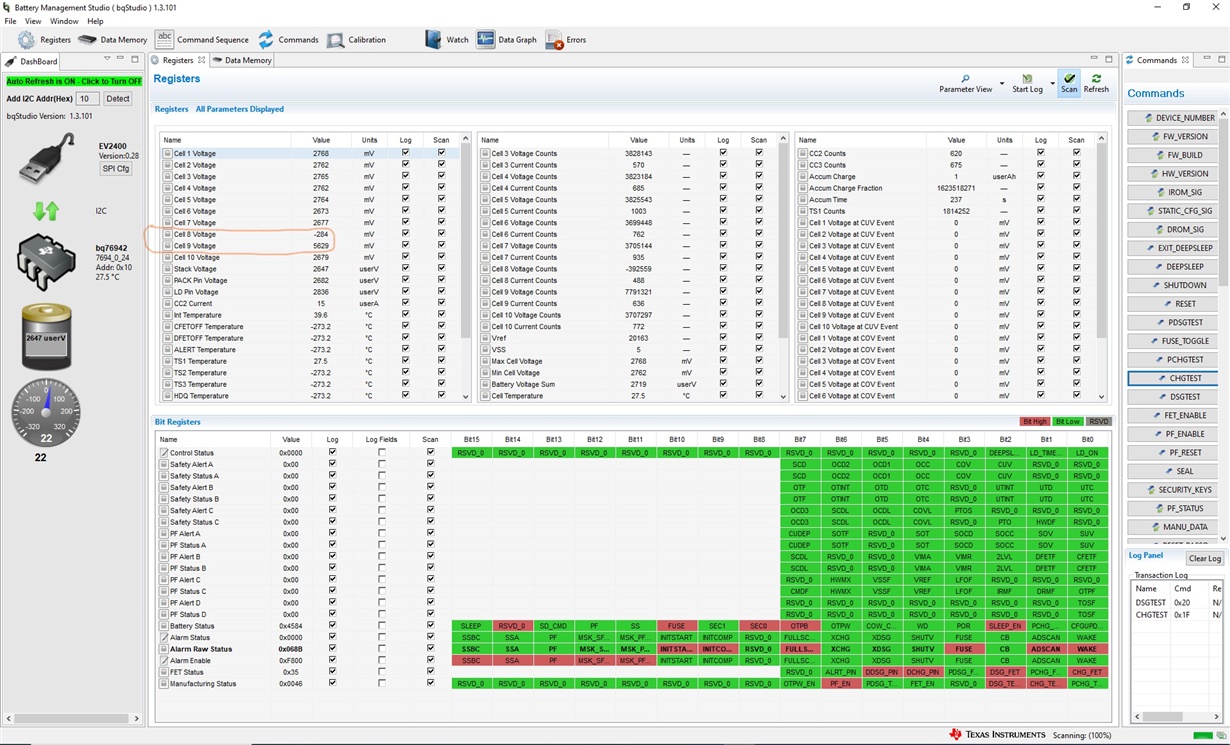The width and height of the screenshot is (1230, 745).
Task: Uncheck Log for Stack Voltage
Action: click(x=405, y=269)
